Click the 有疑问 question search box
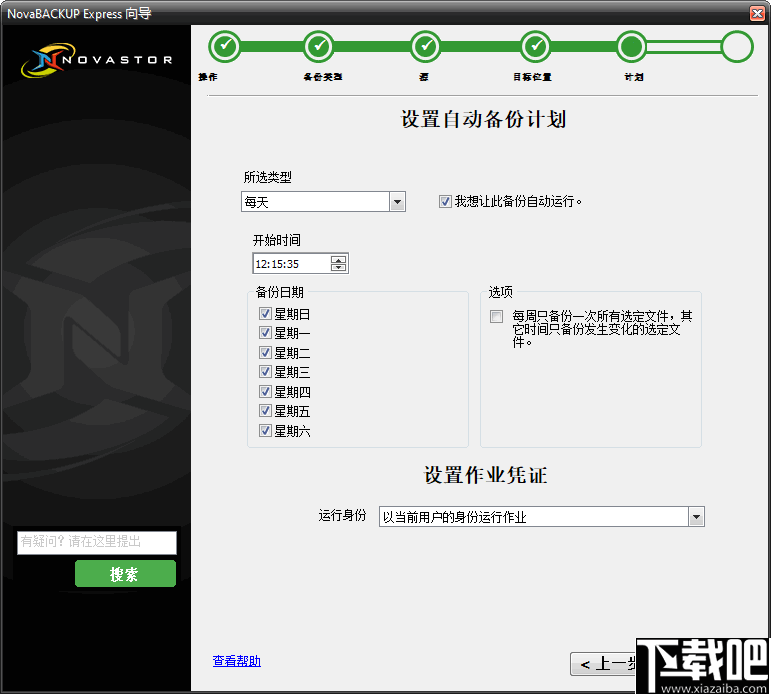The height and width of the screenshot is (694, 771). (x=97, y=542)
